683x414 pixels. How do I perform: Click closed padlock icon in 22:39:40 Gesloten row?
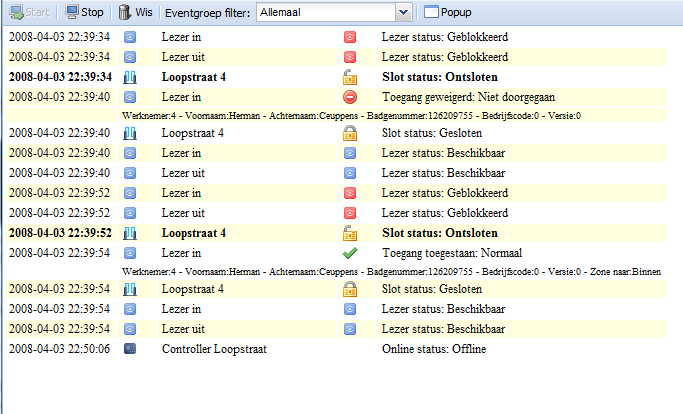tap(350, 133)
